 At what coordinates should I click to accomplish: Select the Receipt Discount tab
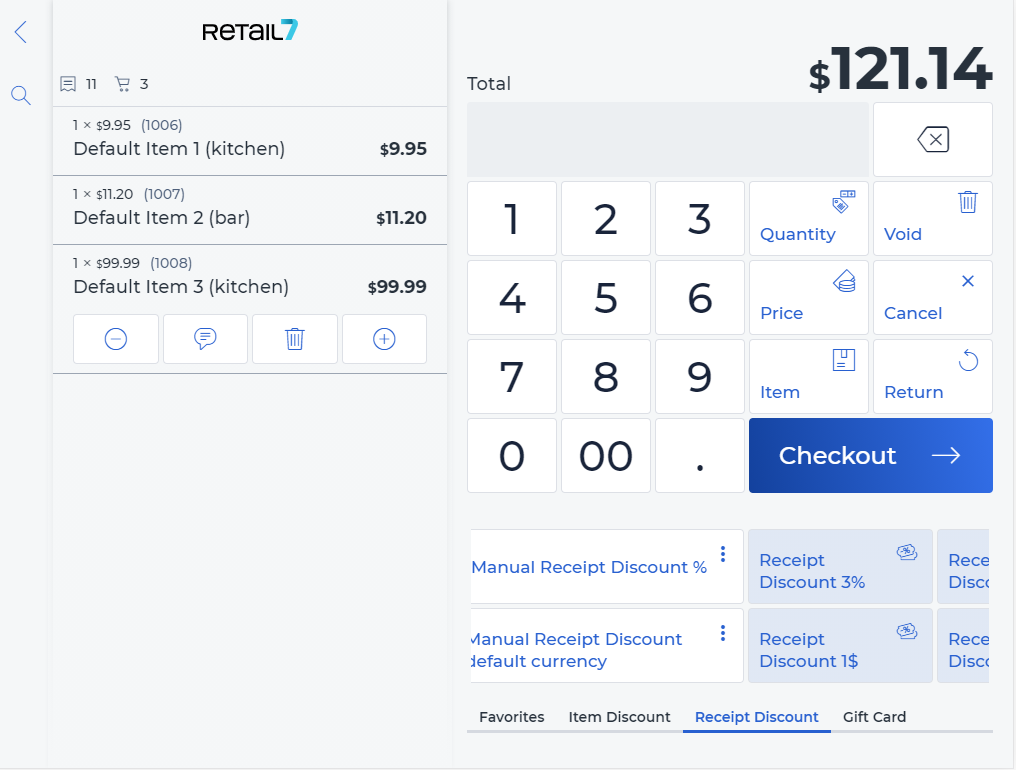tap(757, 717)
